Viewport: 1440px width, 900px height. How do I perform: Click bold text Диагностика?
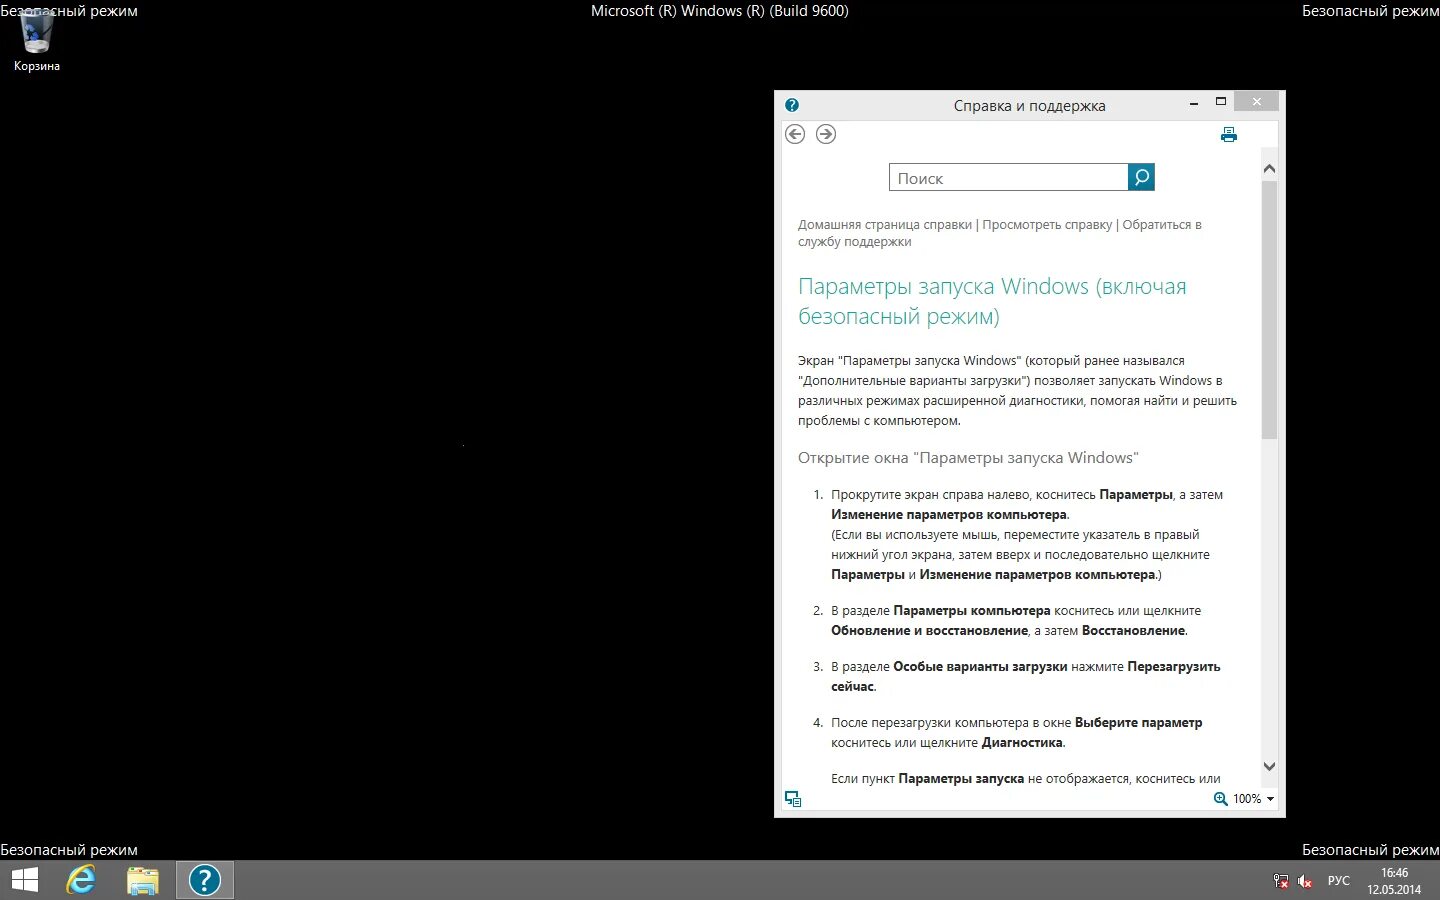coord(1022,743)
